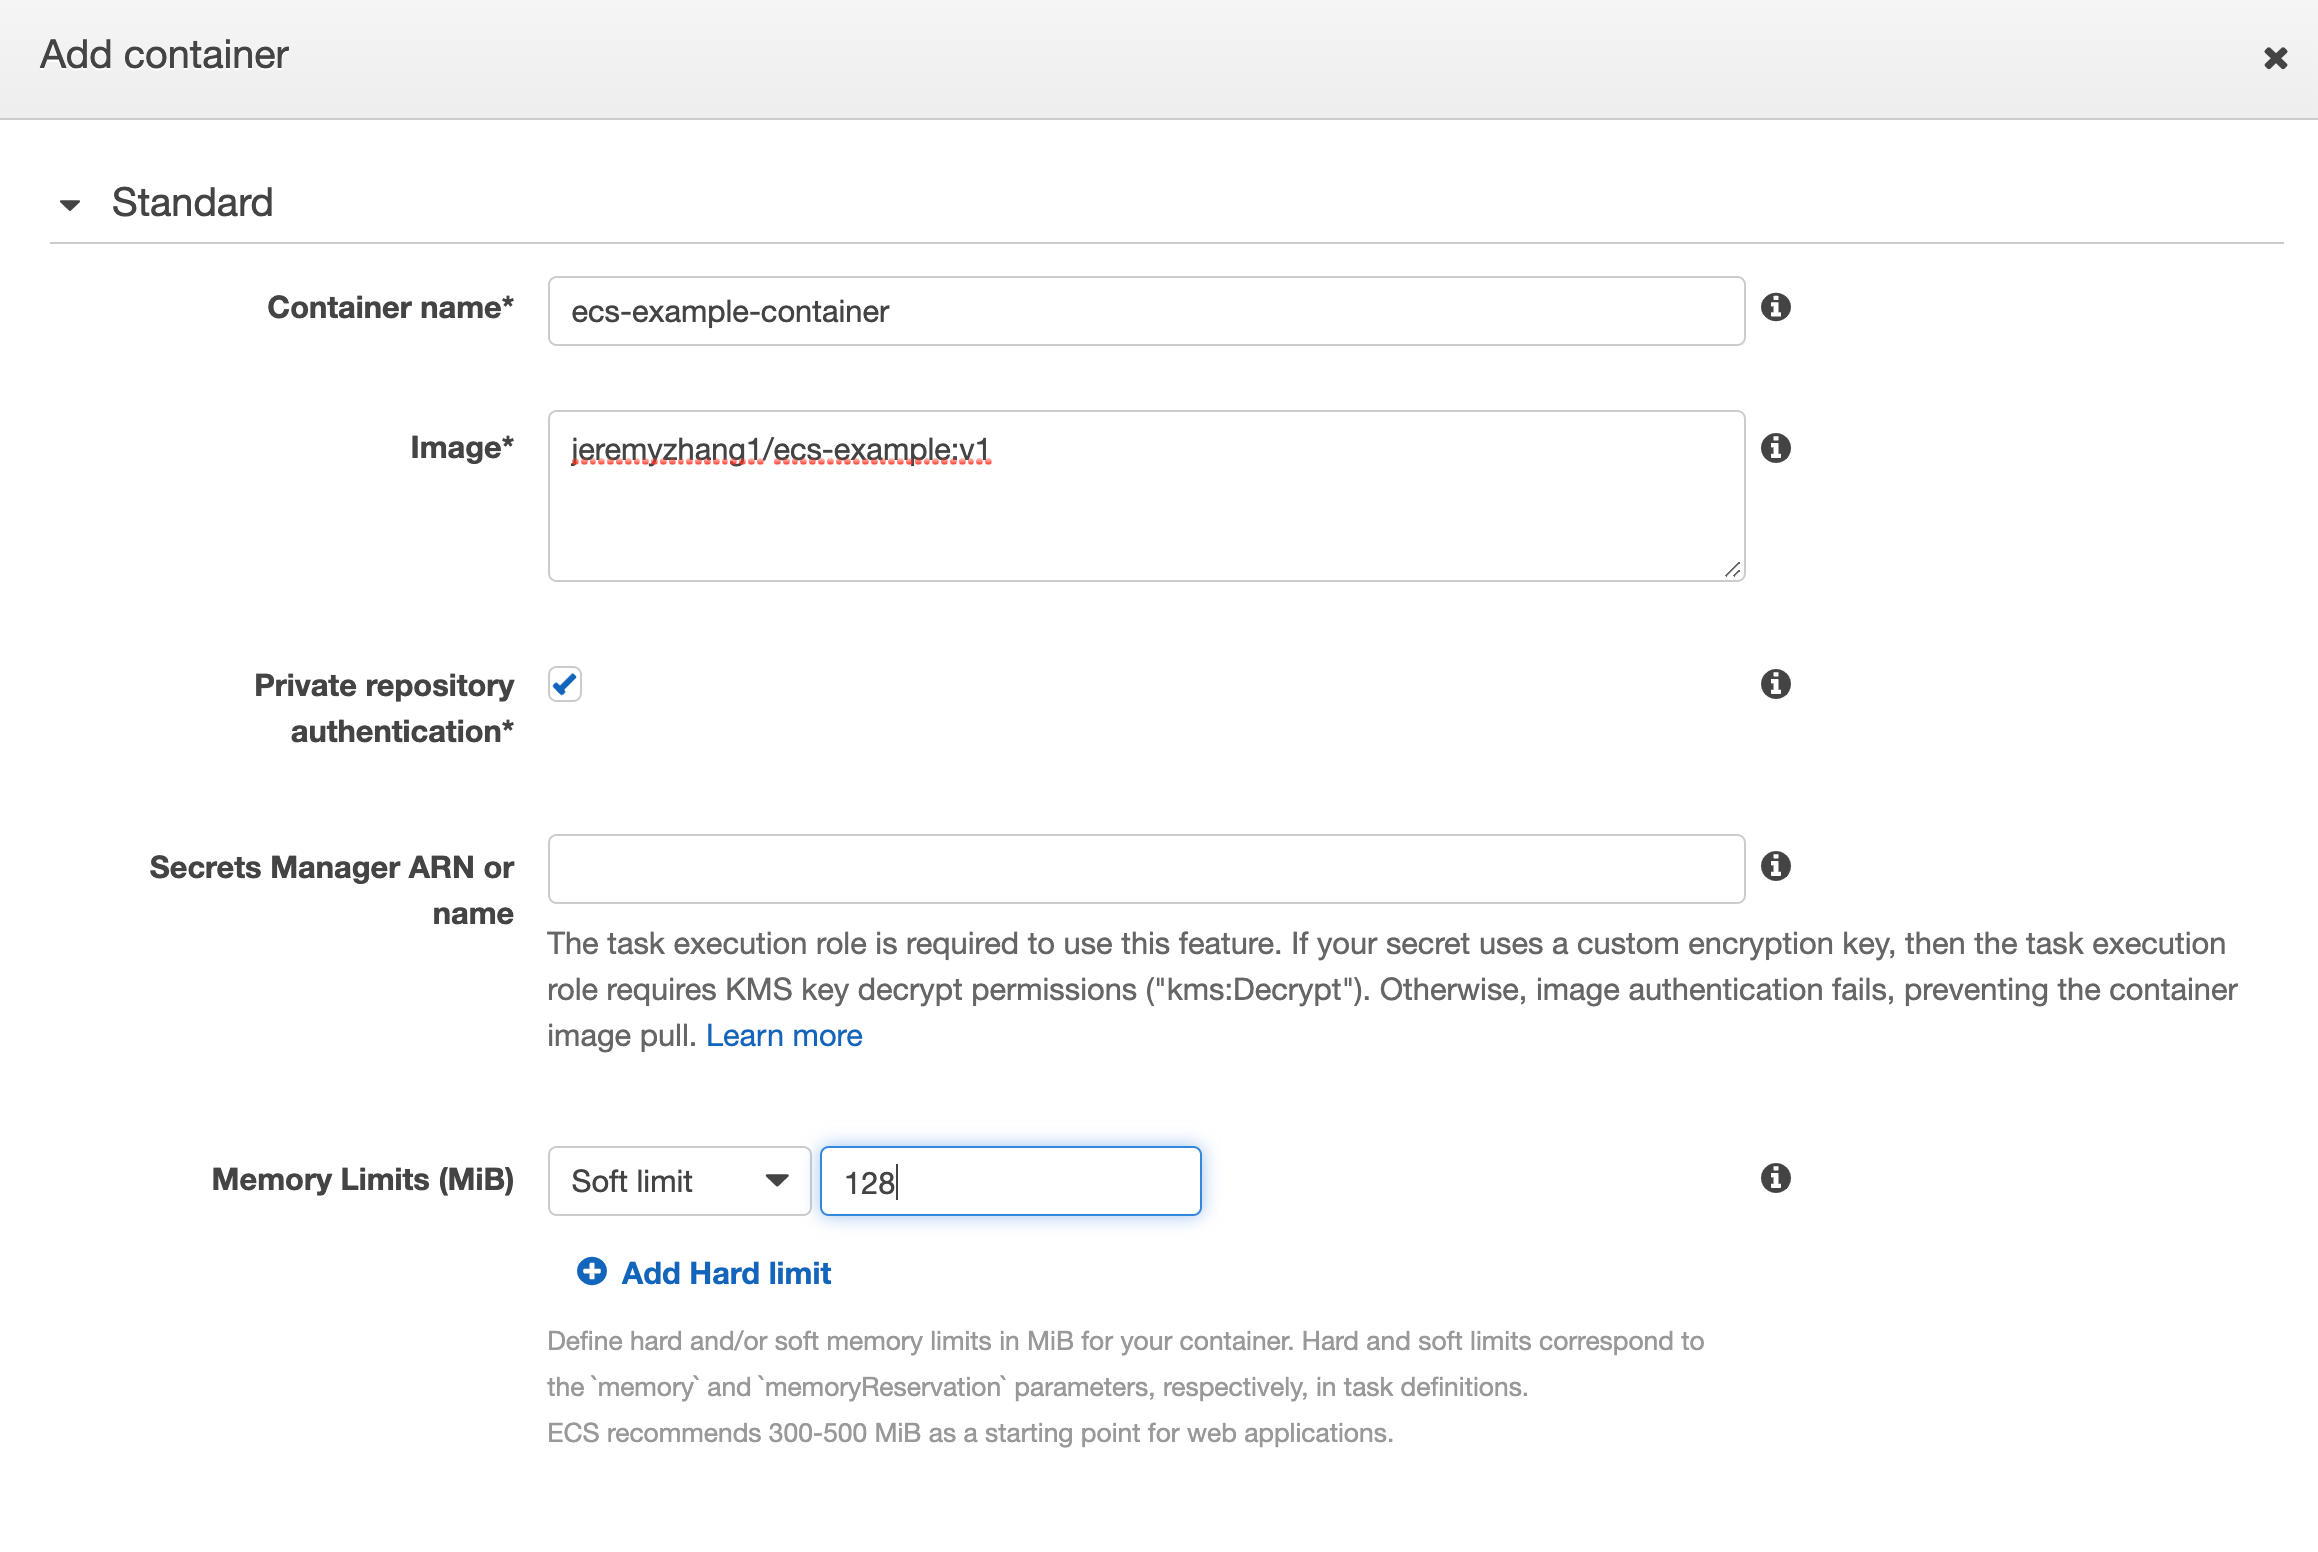Click info icon next to Image field
This screenshot has height=1552, width=2318.
[x=1775, y=448]
